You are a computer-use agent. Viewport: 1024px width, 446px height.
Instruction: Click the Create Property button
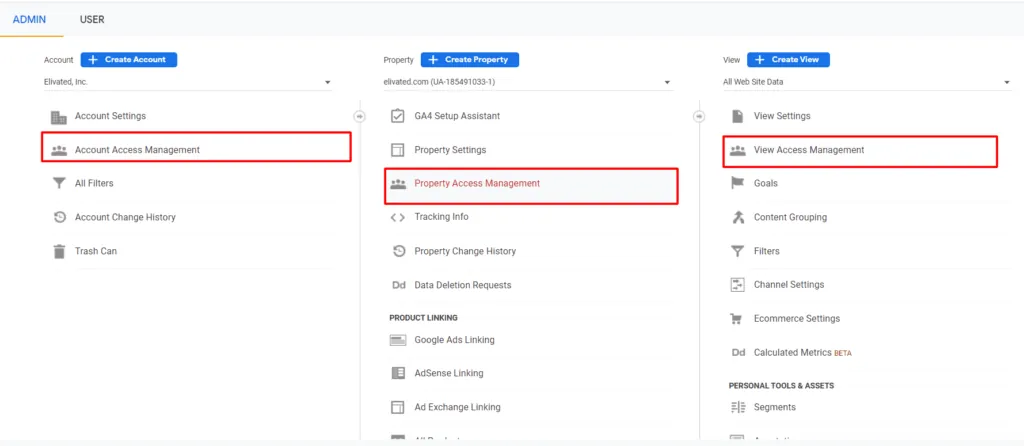[470, 59]
